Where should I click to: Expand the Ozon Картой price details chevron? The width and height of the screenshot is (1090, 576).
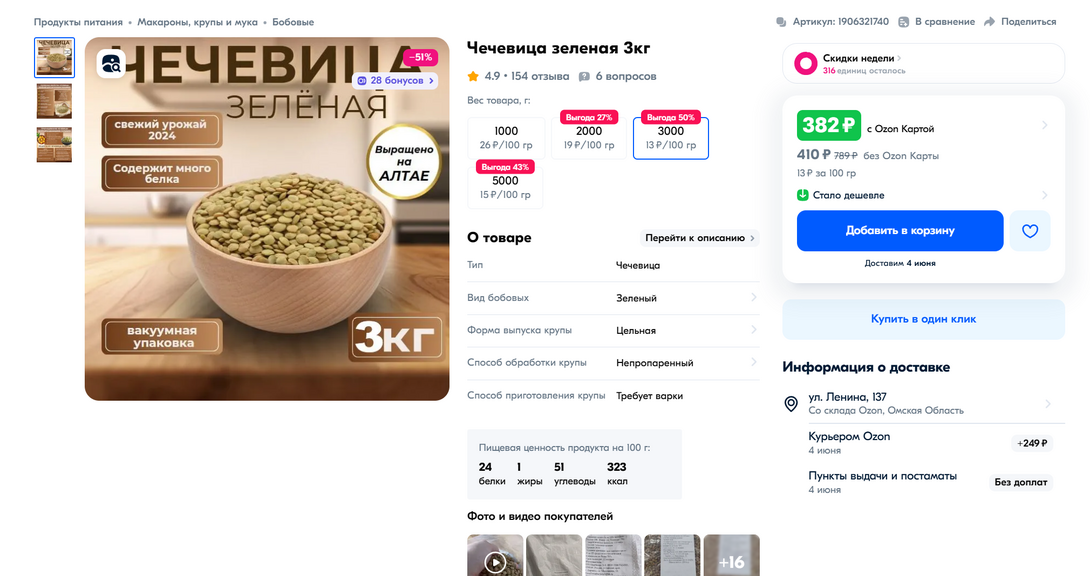coord(1044,125)
